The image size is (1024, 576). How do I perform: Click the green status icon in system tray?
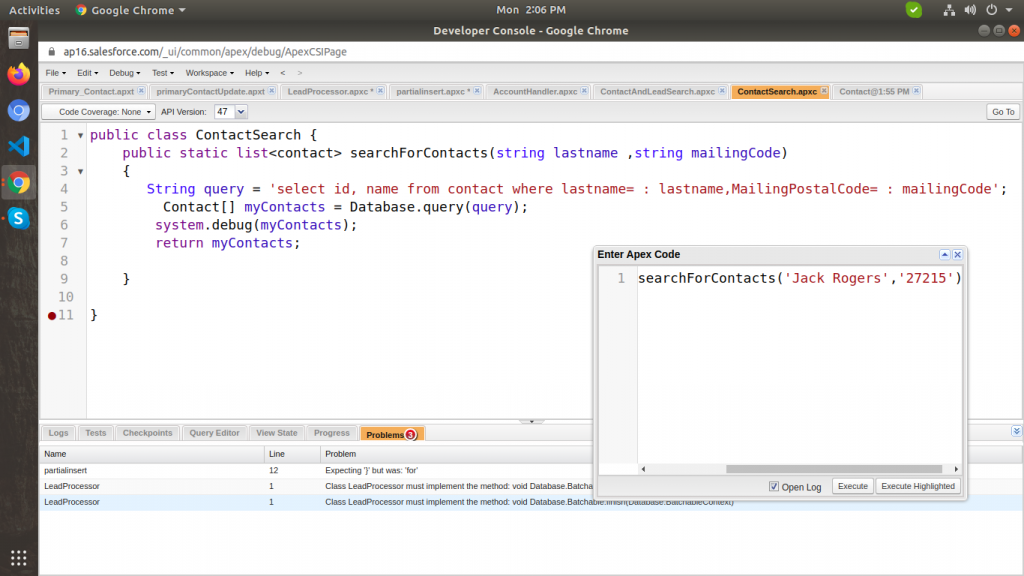913,9
